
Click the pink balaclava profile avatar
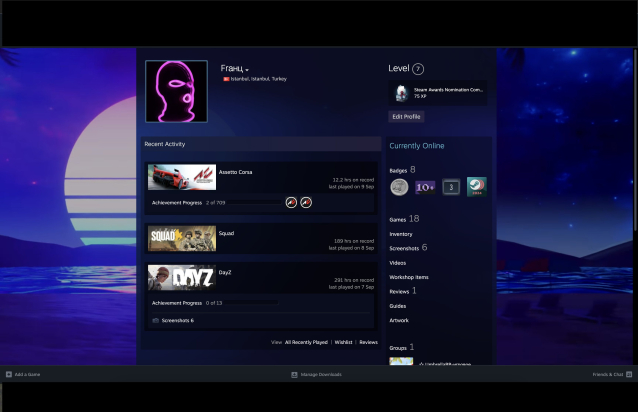(176, 91)
